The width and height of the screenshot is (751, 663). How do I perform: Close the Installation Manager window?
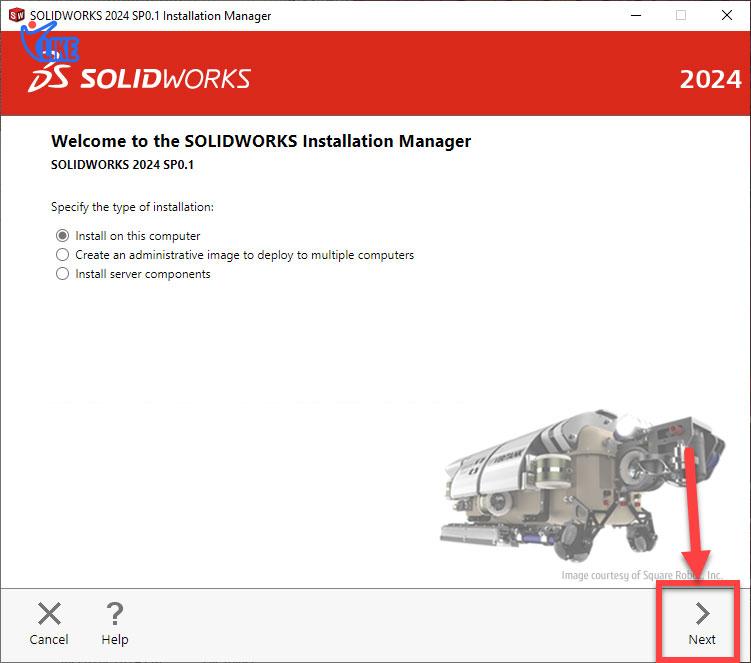[727, 15]
